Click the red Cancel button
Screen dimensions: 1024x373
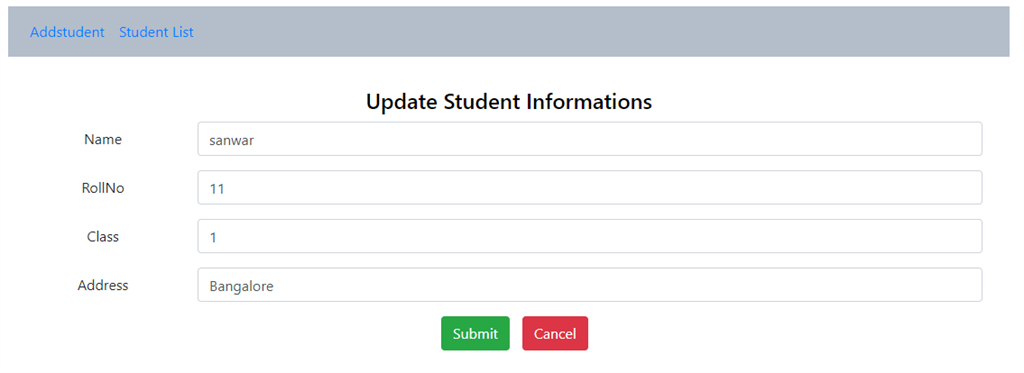pyautogui.click(x=555, y=333)
